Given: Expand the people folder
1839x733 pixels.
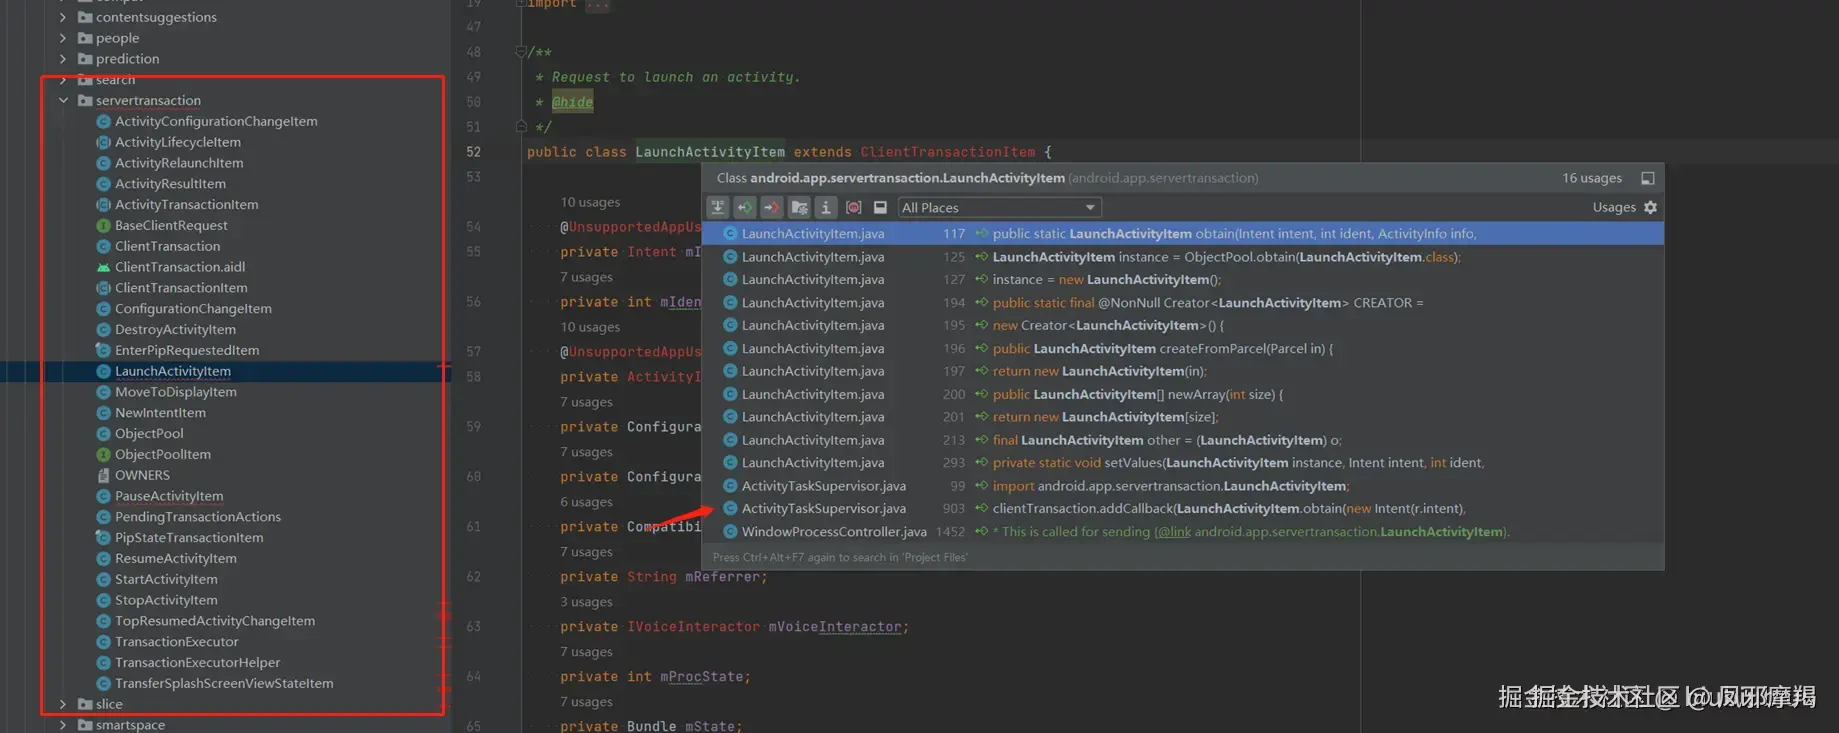Looking at the screenshot, I should tap(63, 38).
